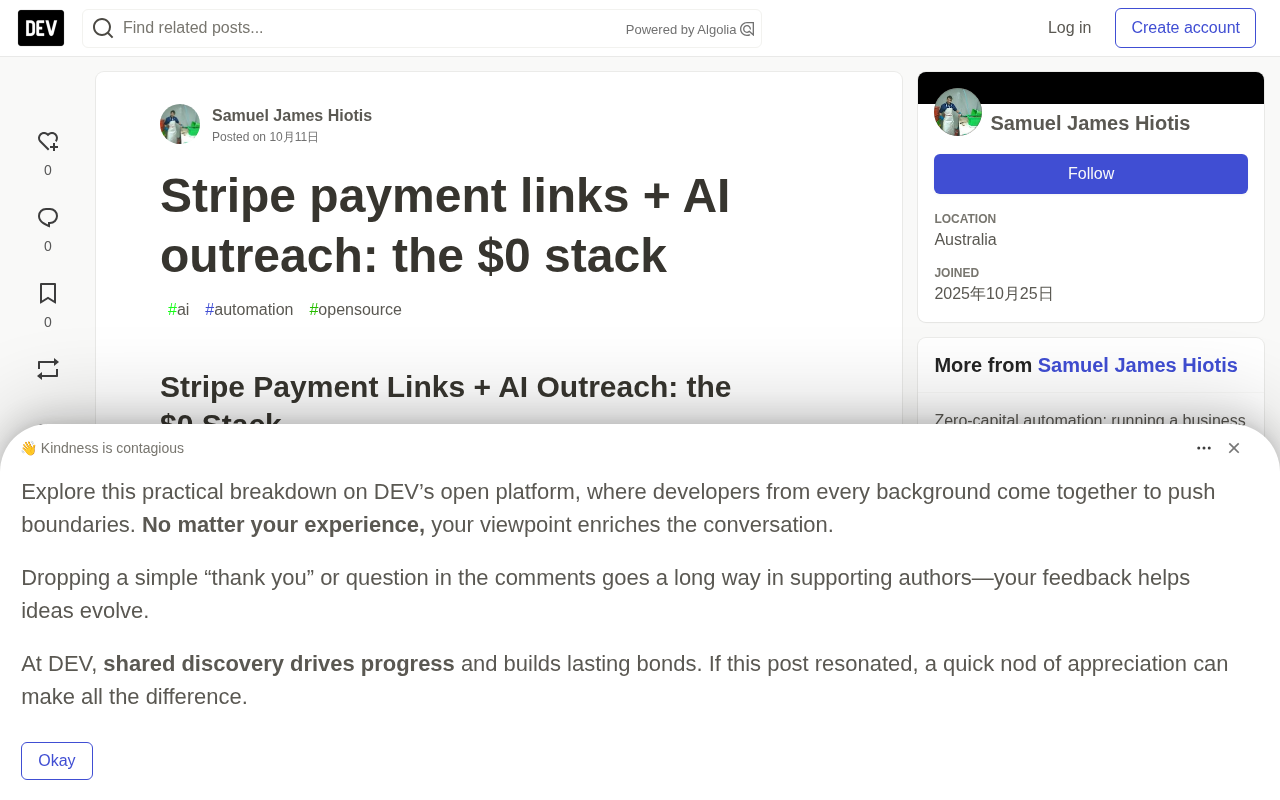The height and width of the screenshot is (800, 1280).
Task: Click the Log in link
Action: [1069, 28]
